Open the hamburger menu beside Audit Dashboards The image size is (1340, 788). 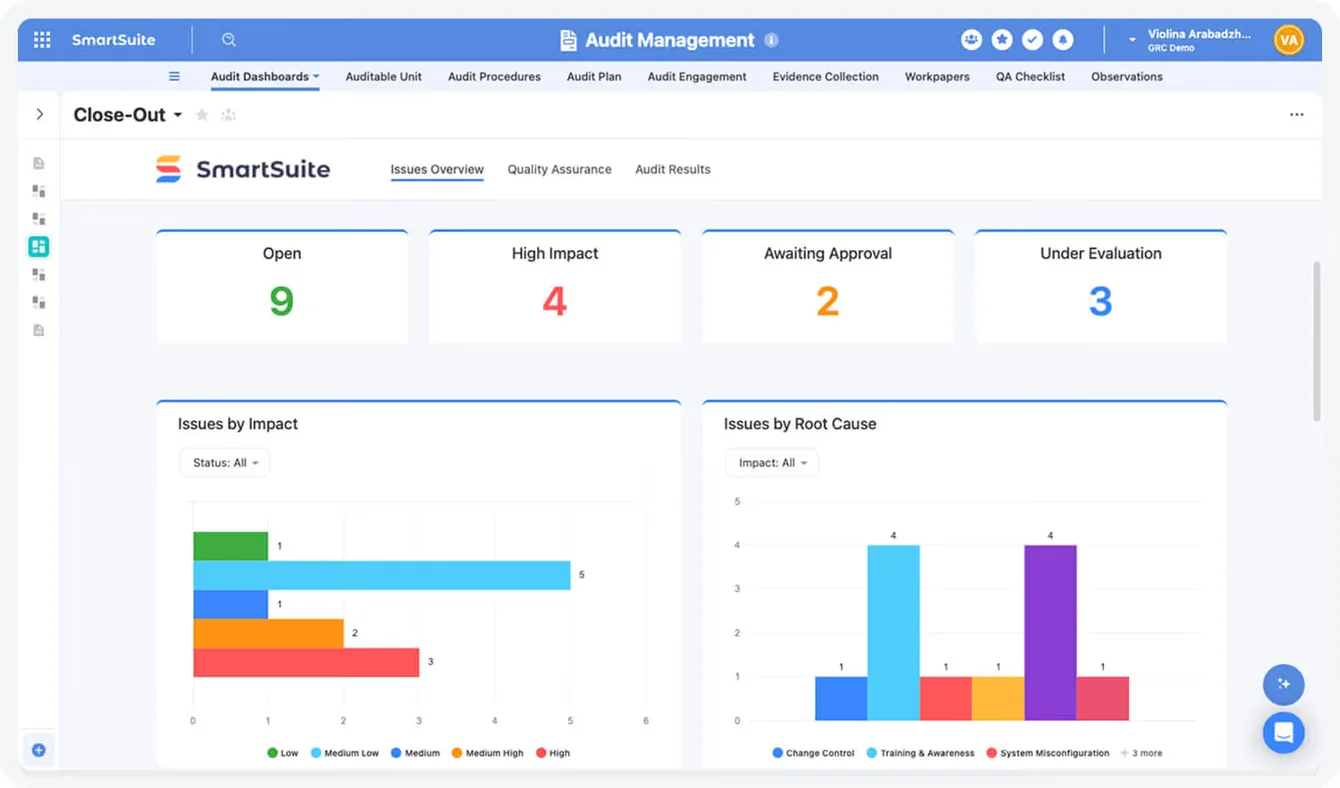click(174, 76)
